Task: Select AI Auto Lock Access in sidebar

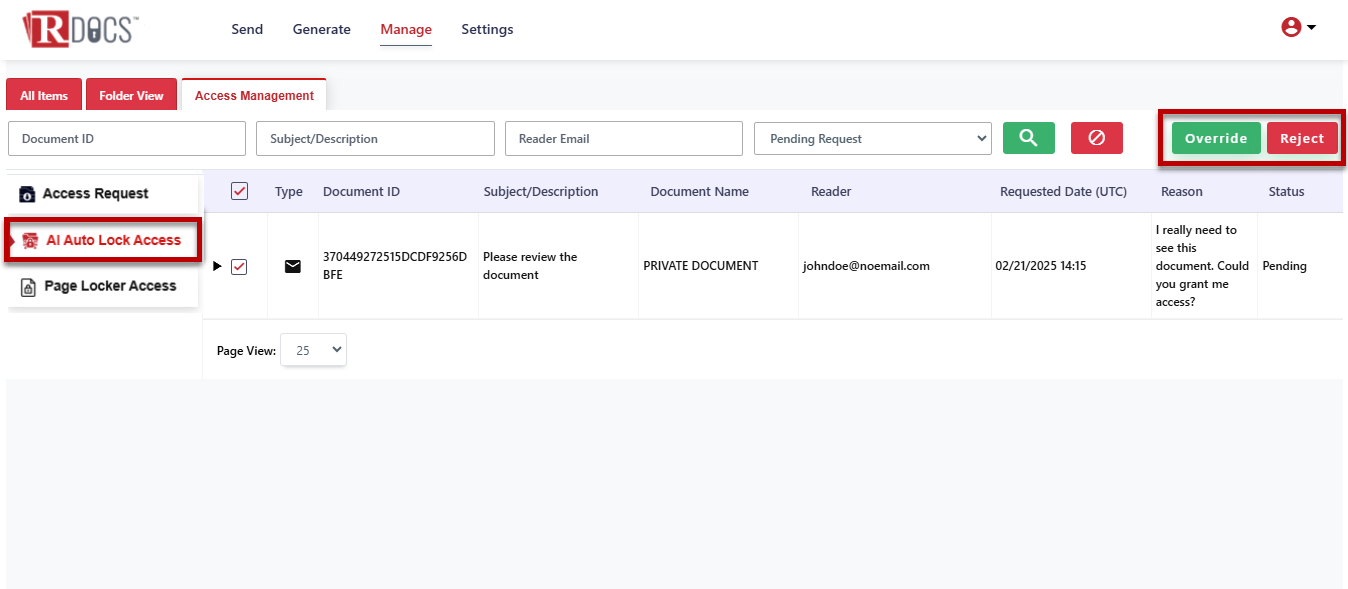Action: 103,241
